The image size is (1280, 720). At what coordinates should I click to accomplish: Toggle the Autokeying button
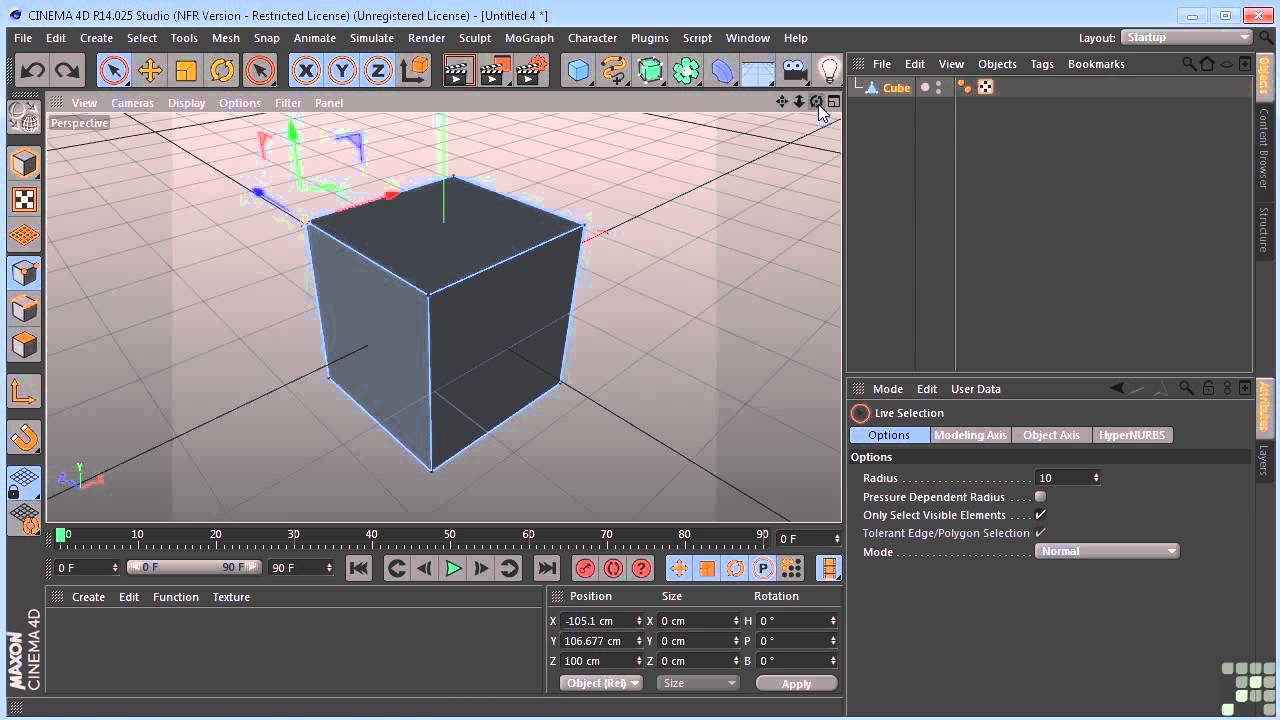[613, 569]
